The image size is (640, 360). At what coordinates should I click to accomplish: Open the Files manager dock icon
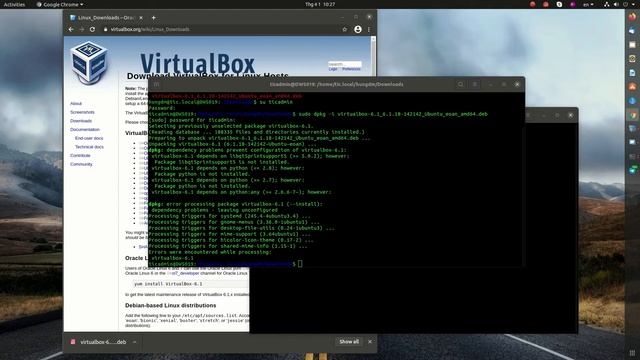point(632,45)
